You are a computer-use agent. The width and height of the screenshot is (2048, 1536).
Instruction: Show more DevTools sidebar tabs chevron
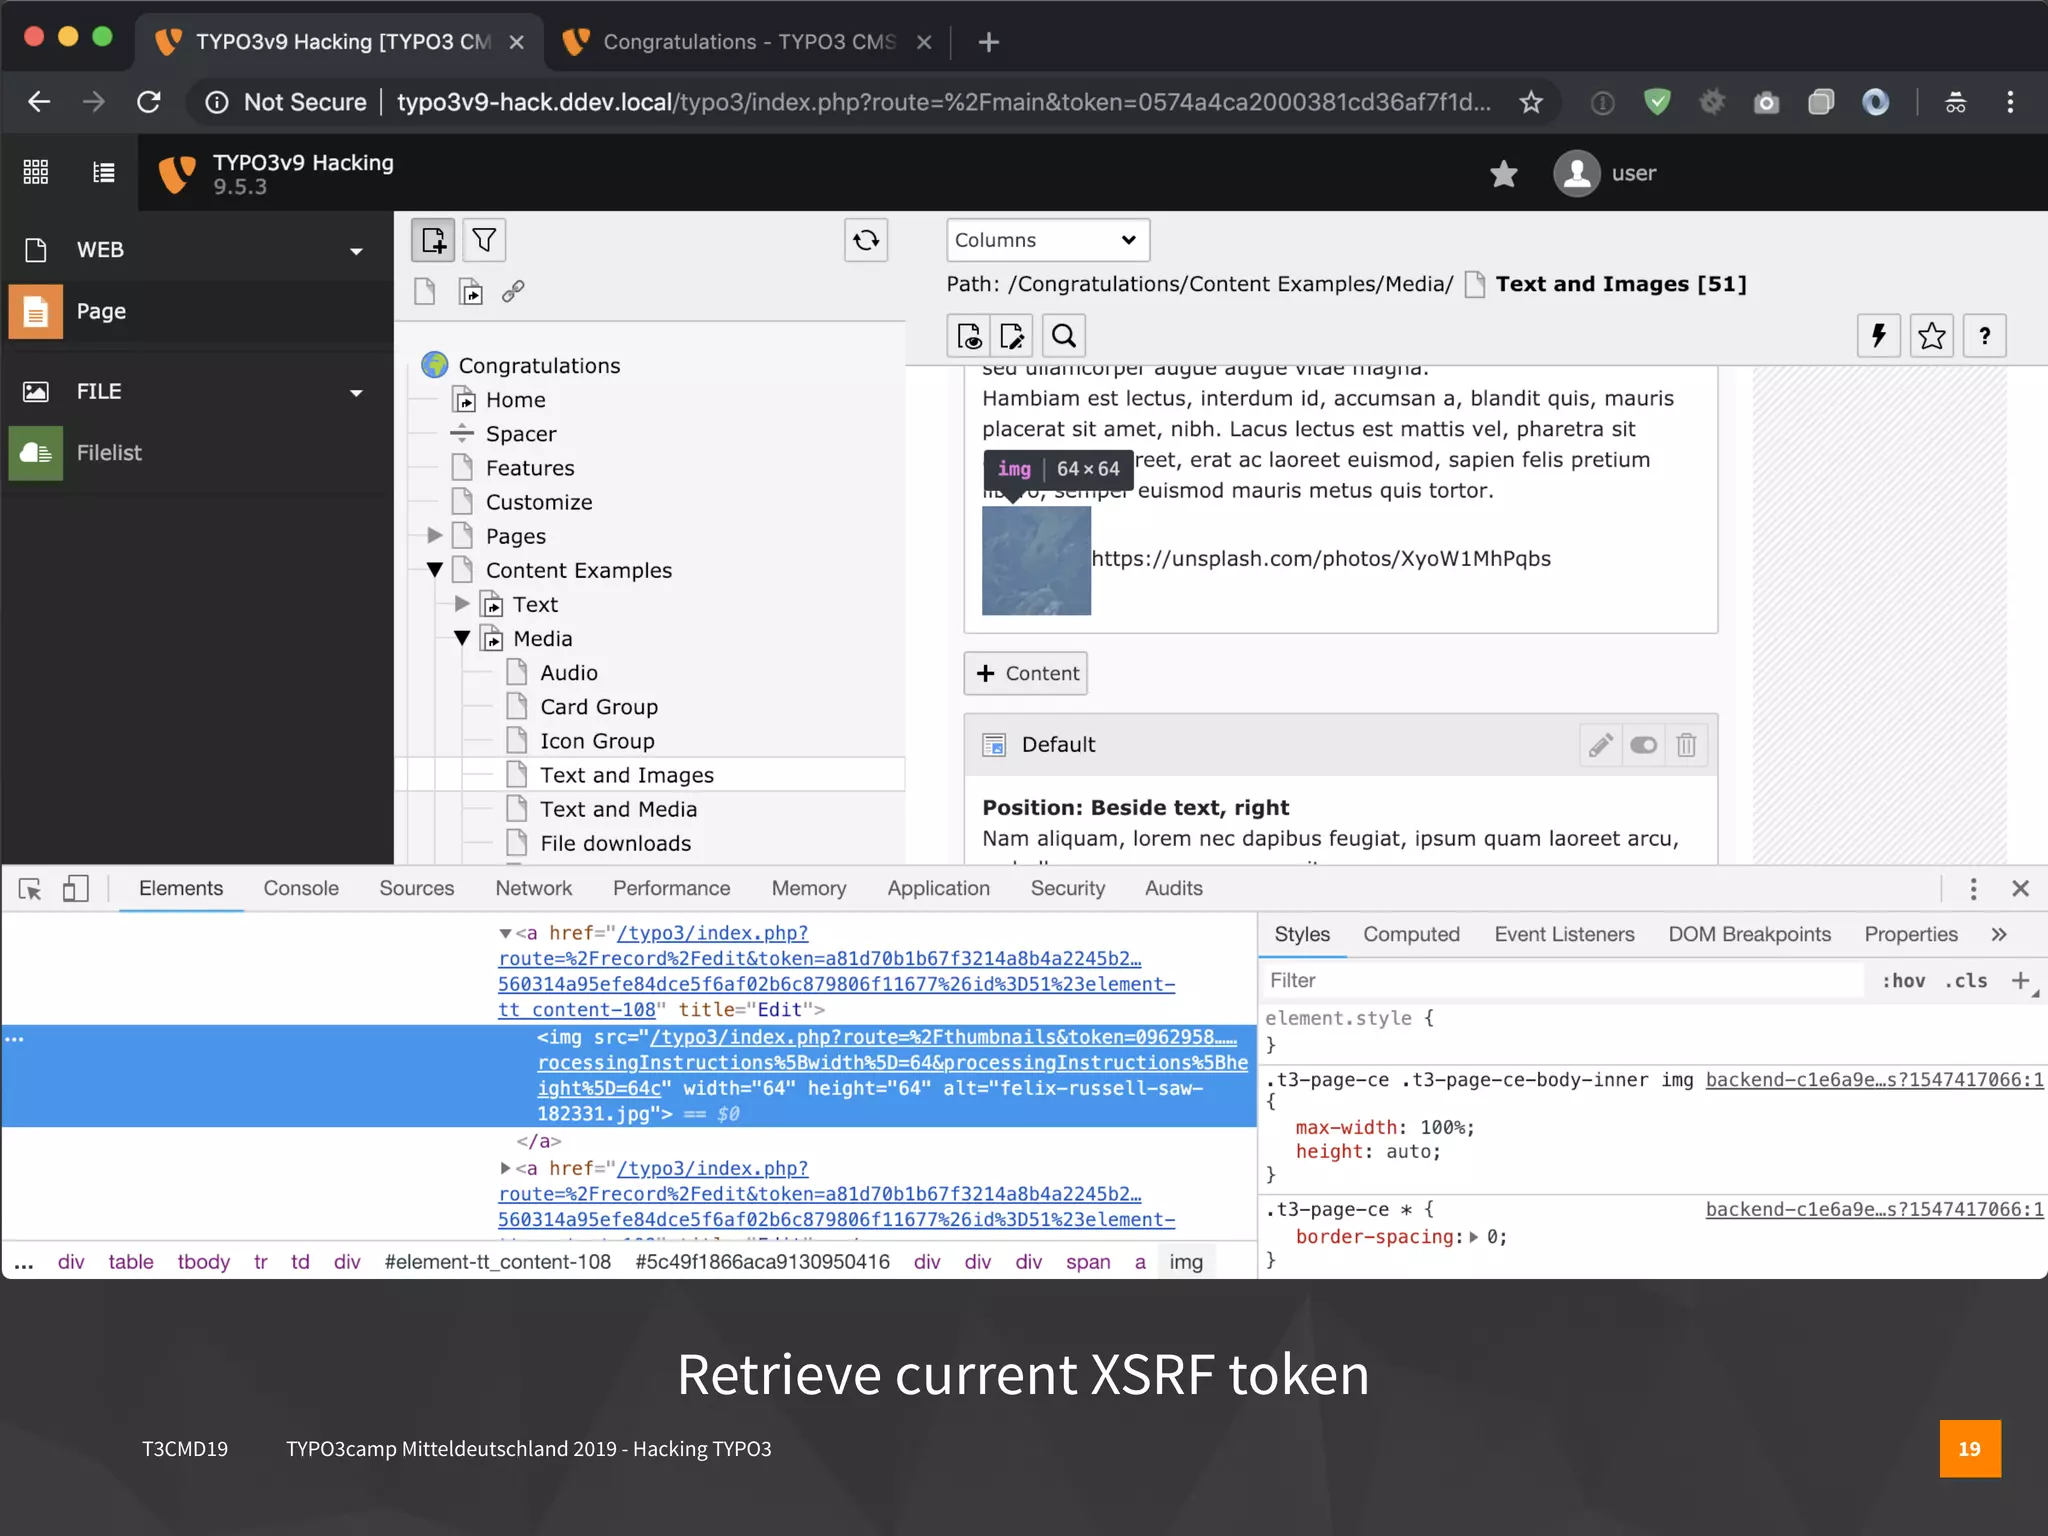[1999, 935]
